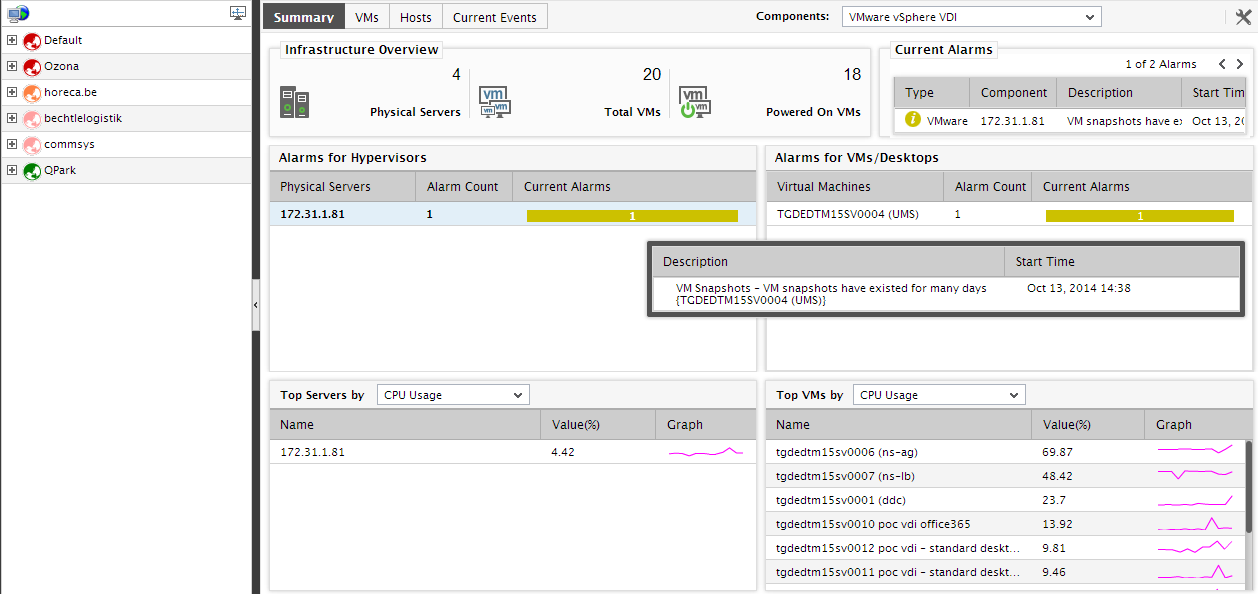
Task: Open the tools settings icon beside Components
Action: [1243, 16]
